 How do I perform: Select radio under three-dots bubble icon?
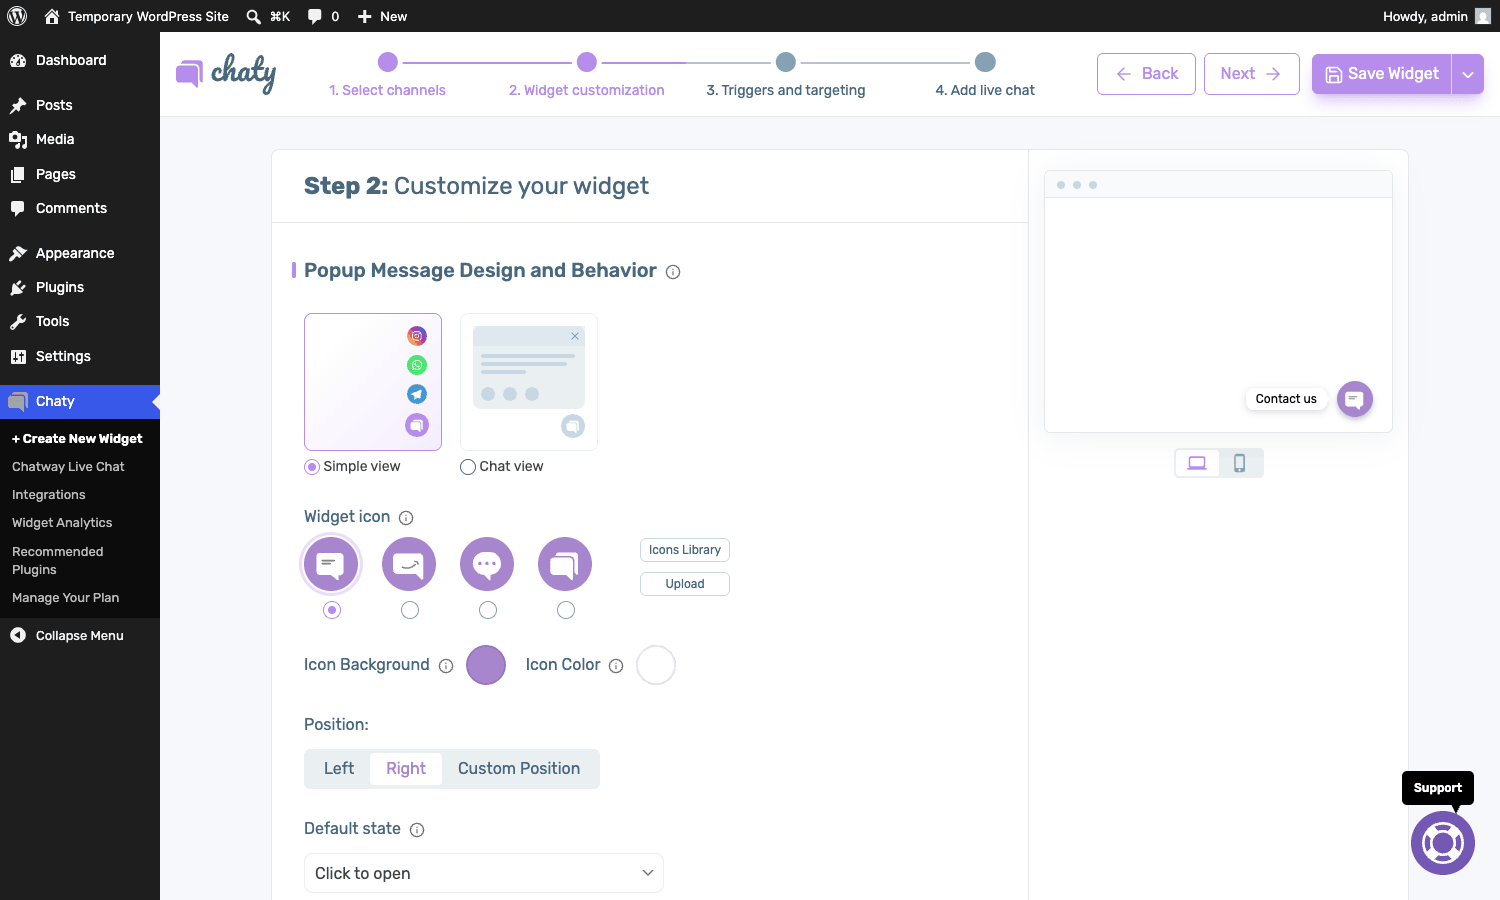(488, 610)
